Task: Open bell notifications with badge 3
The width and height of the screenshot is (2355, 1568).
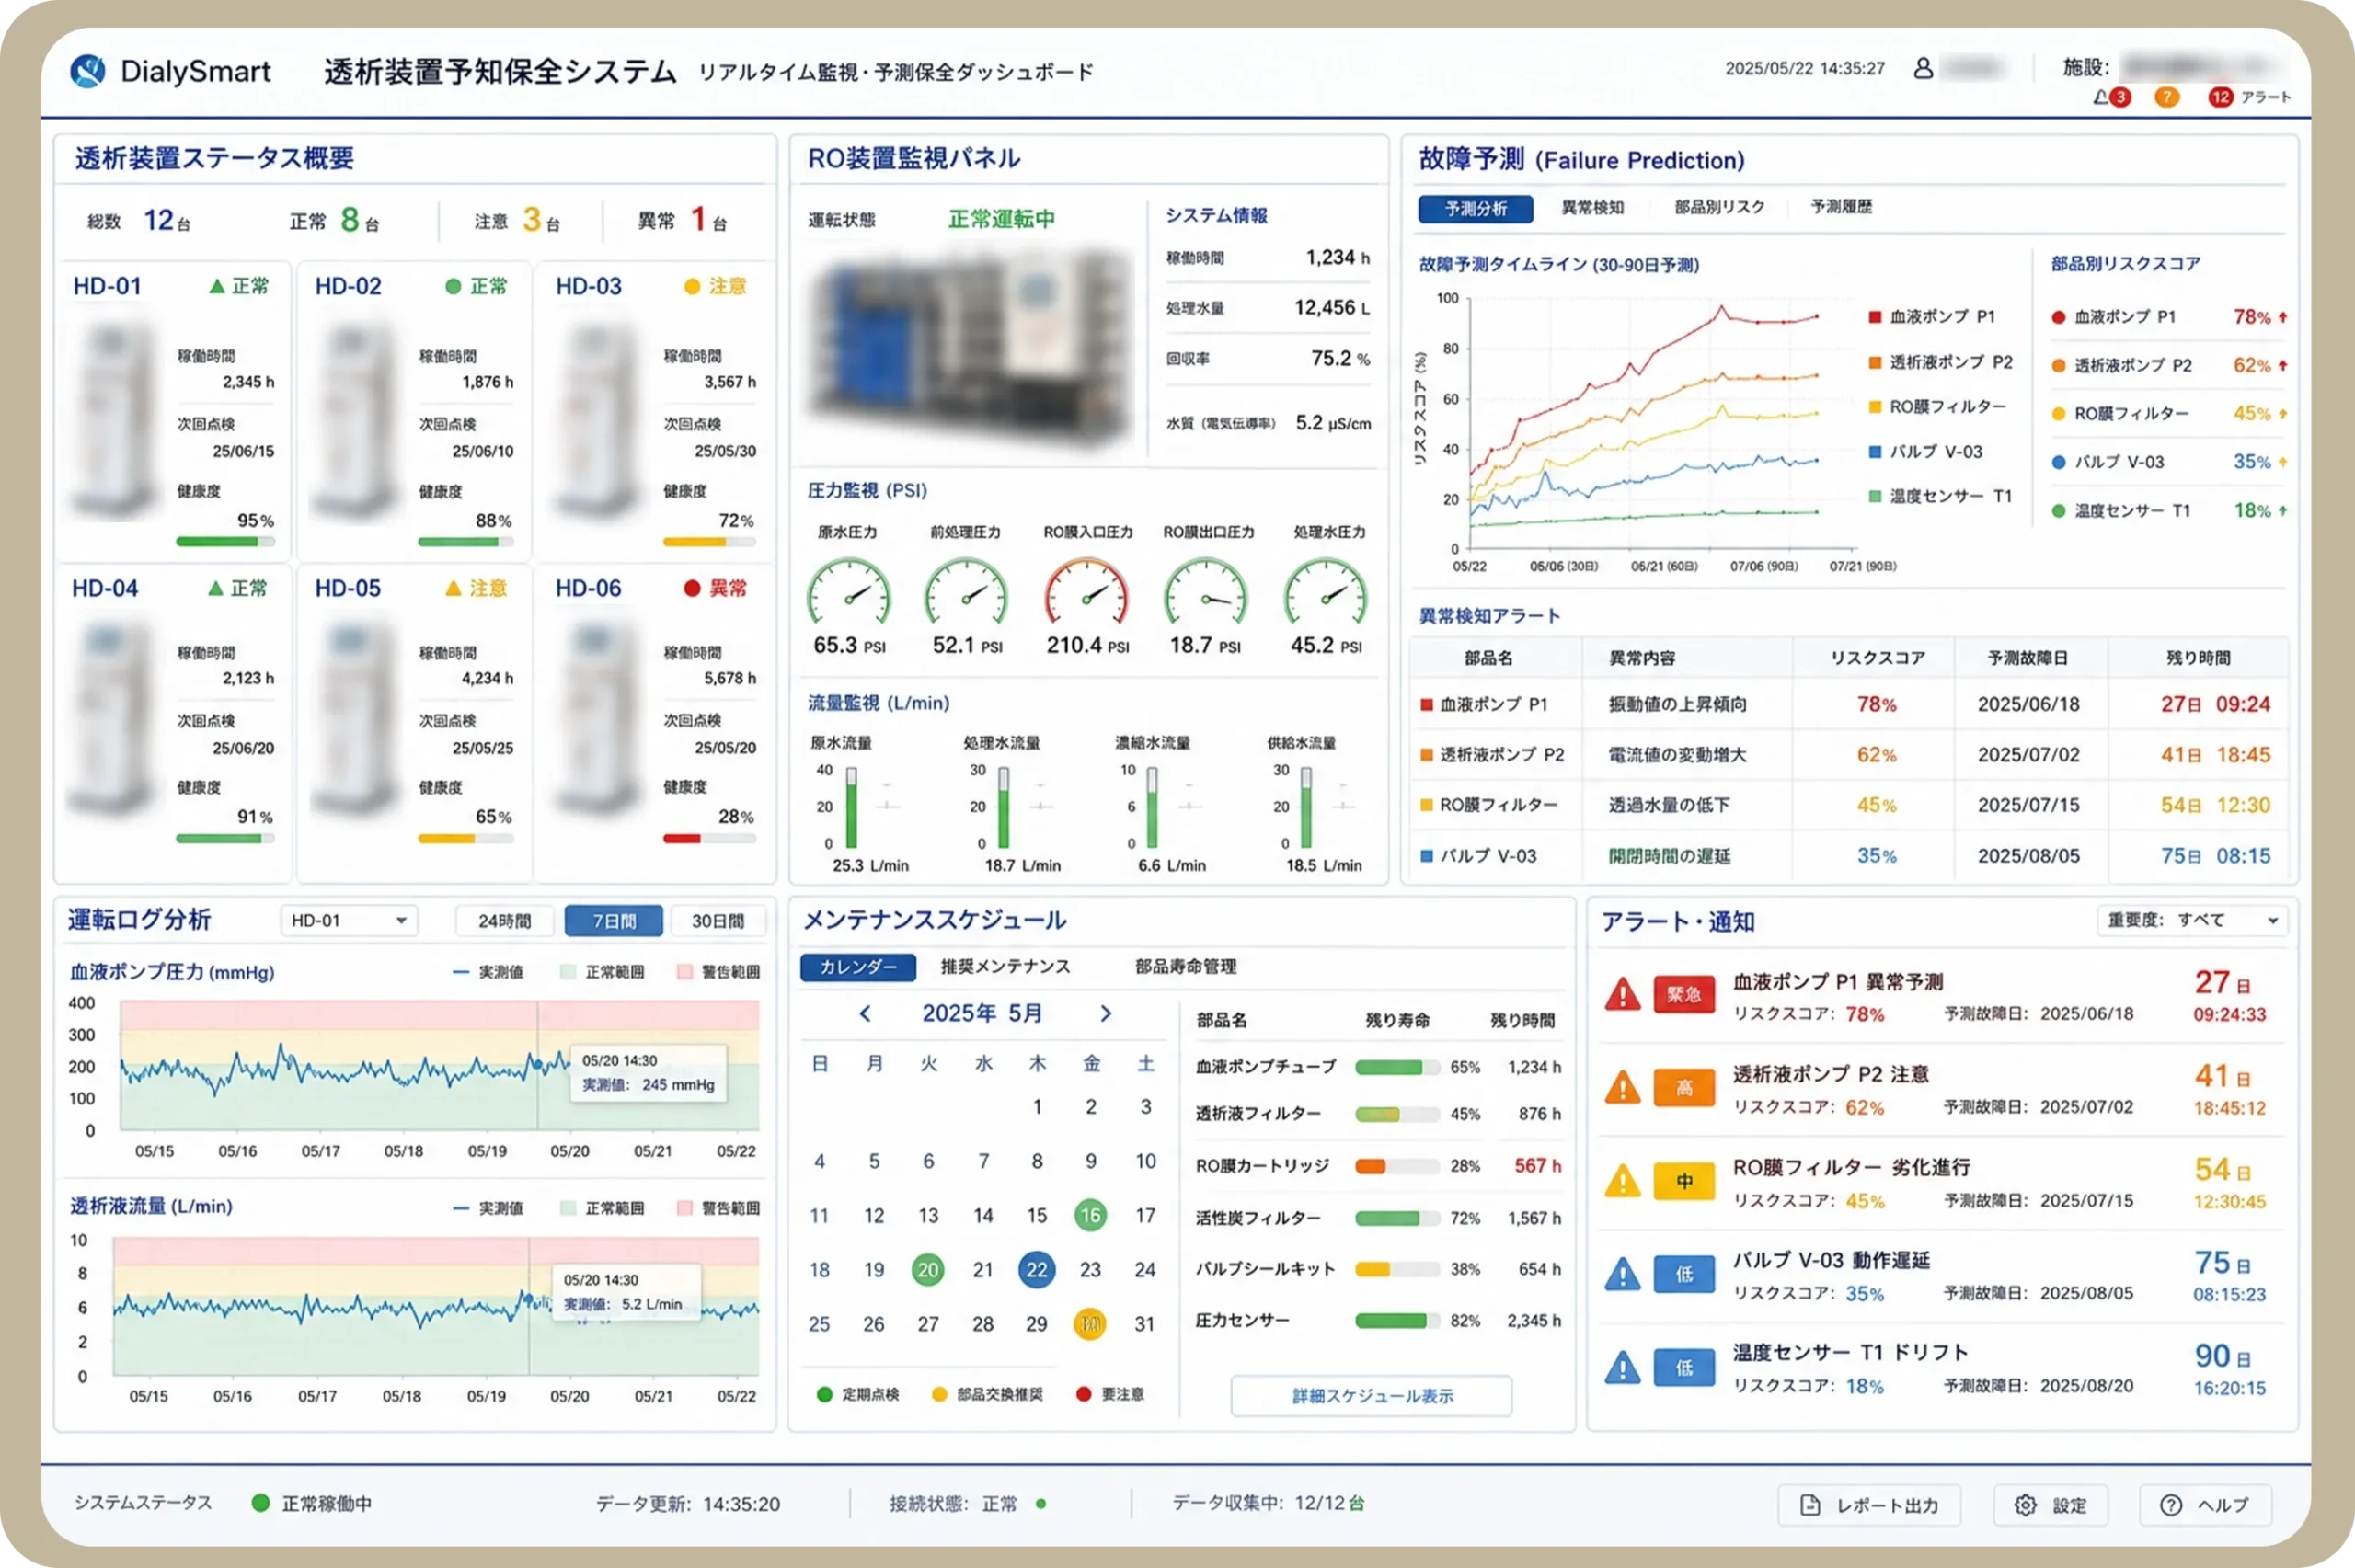Action: (2112, 97)
